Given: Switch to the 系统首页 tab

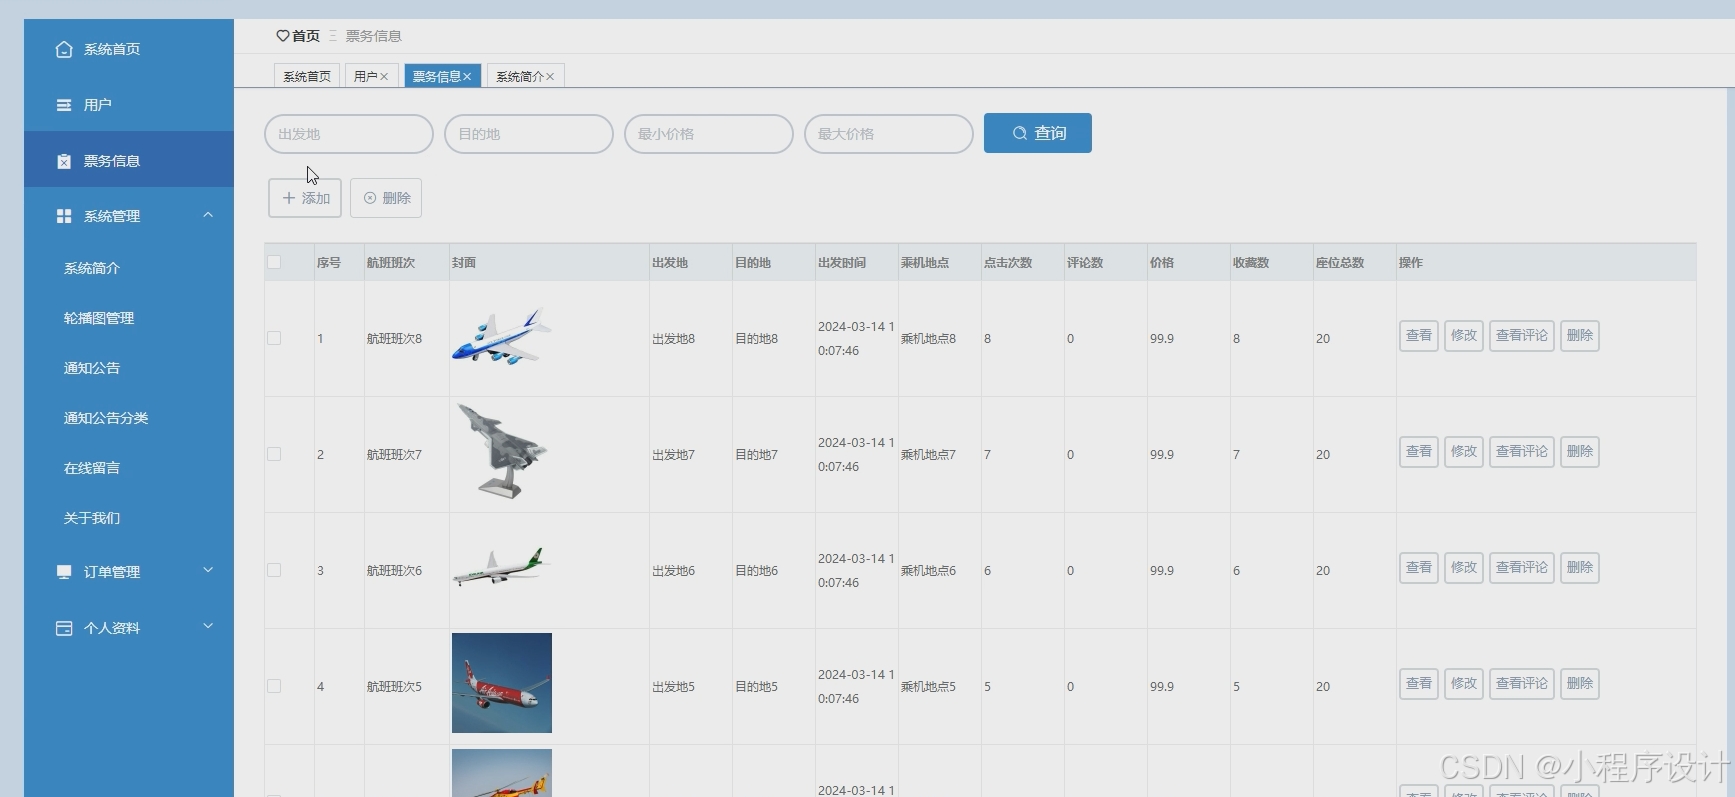Looking at the screenshot, I should [306, 76].
